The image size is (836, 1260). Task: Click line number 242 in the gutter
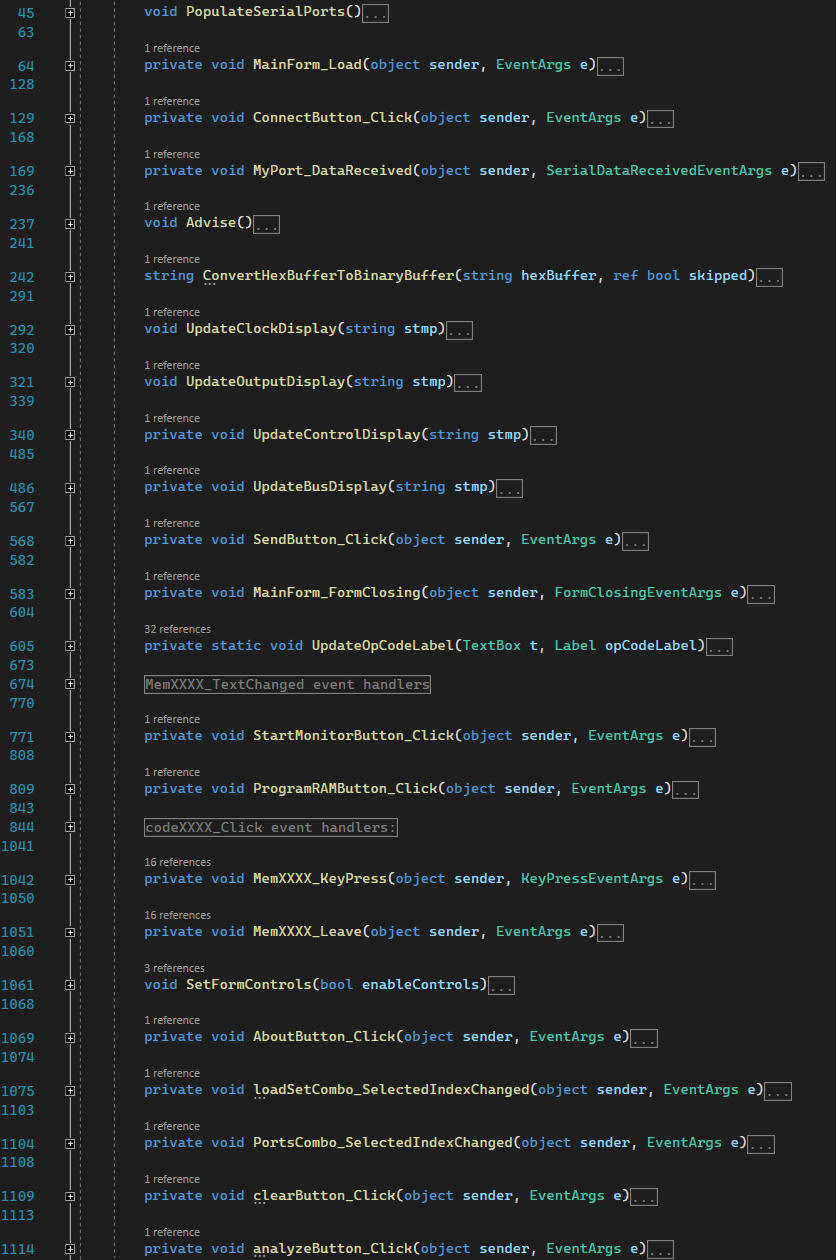click(x=21, y=277)
